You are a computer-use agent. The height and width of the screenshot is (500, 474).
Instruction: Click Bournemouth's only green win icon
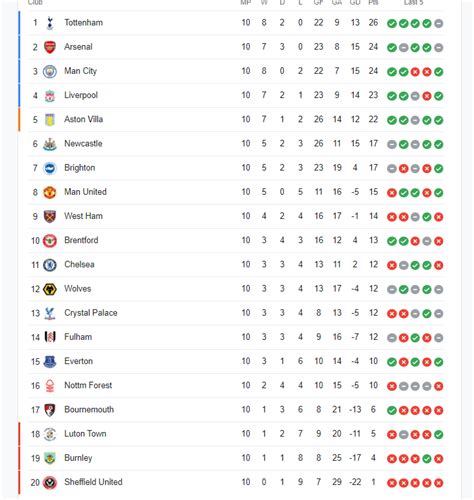click(392, 410)
